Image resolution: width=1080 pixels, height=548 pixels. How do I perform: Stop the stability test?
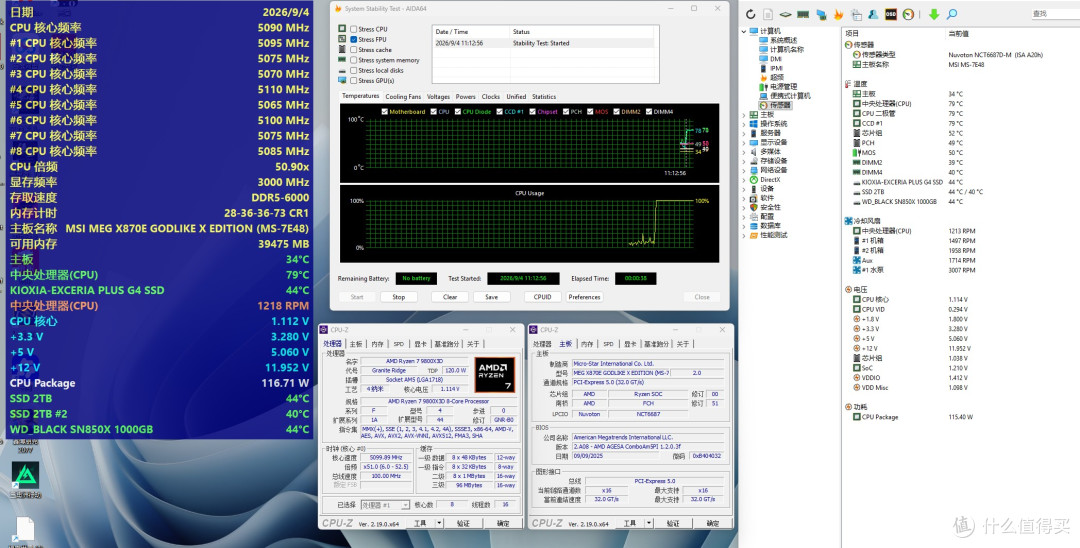[x=398, y=297]
